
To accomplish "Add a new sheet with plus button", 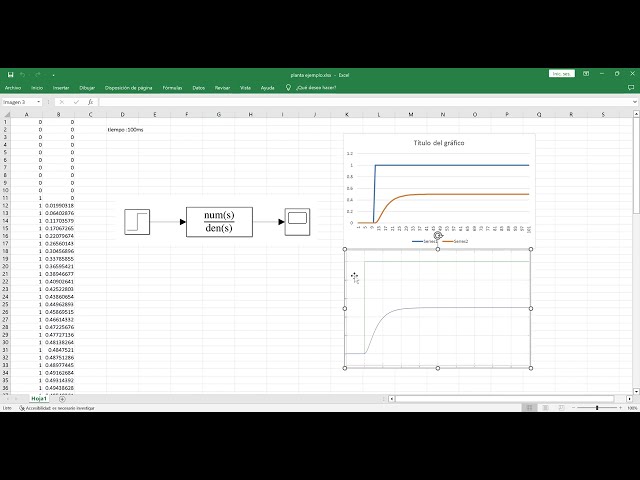I will tap(62, 399).
